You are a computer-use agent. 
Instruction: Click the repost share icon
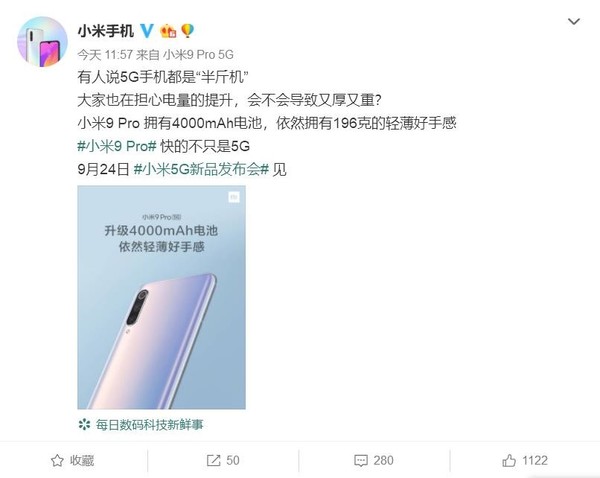pos(213,460)
